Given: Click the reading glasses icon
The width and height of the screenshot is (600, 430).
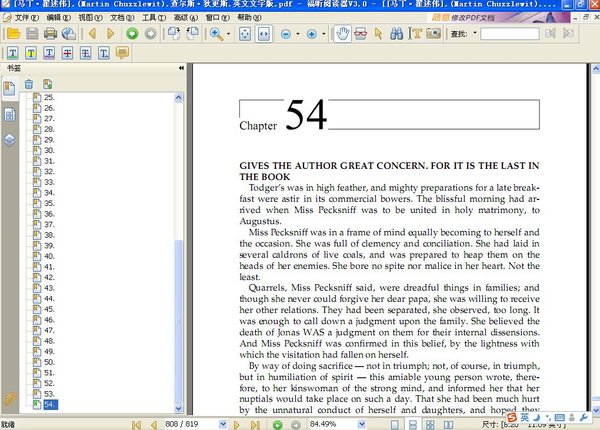Looking at the screenshot, I should pyautogui.click(x=360, y=34).
